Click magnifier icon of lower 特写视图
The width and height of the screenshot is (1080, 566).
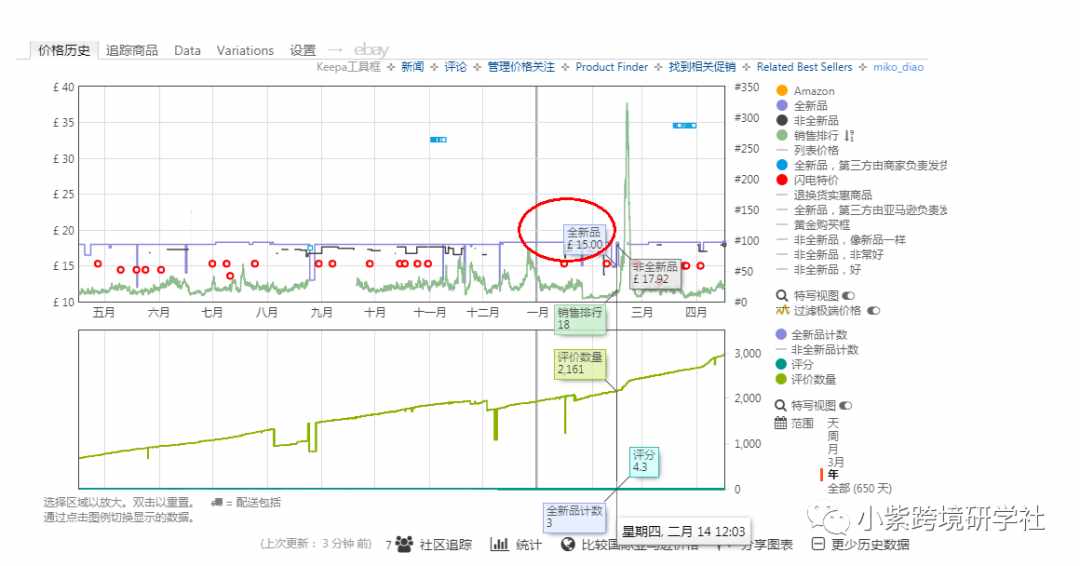coord(780,406)
